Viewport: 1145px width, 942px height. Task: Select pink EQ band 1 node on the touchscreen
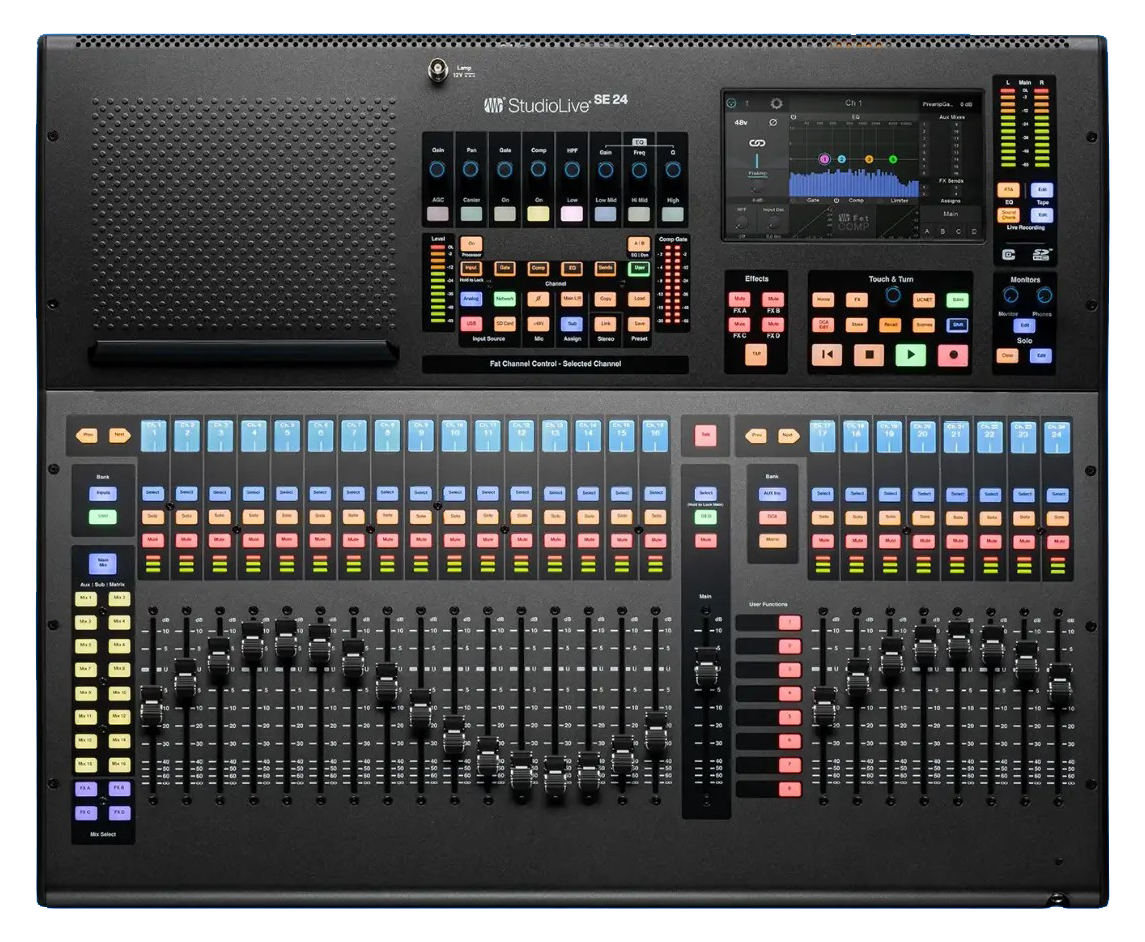(x=825, y=159)
